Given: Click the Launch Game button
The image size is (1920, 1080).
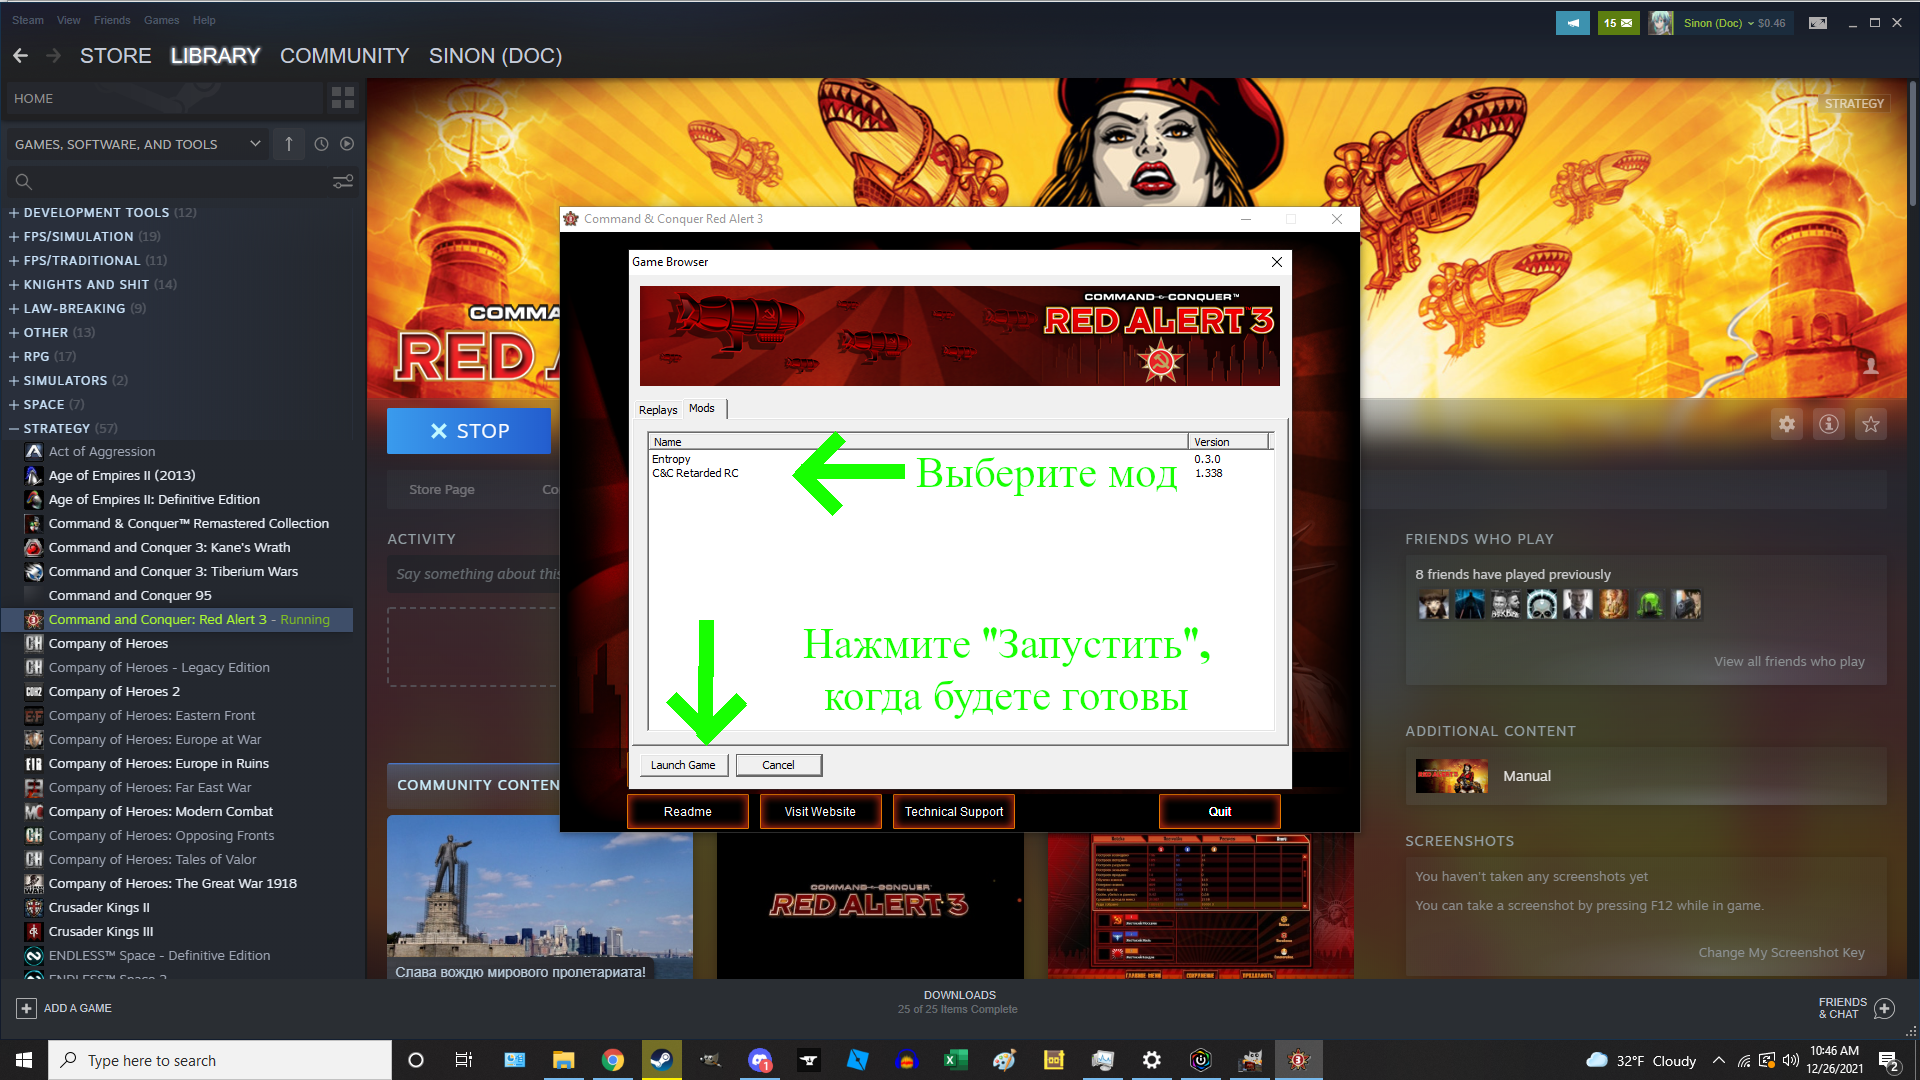Looking at the screenshot, I should pyautogui.click(x=684, y=765).
